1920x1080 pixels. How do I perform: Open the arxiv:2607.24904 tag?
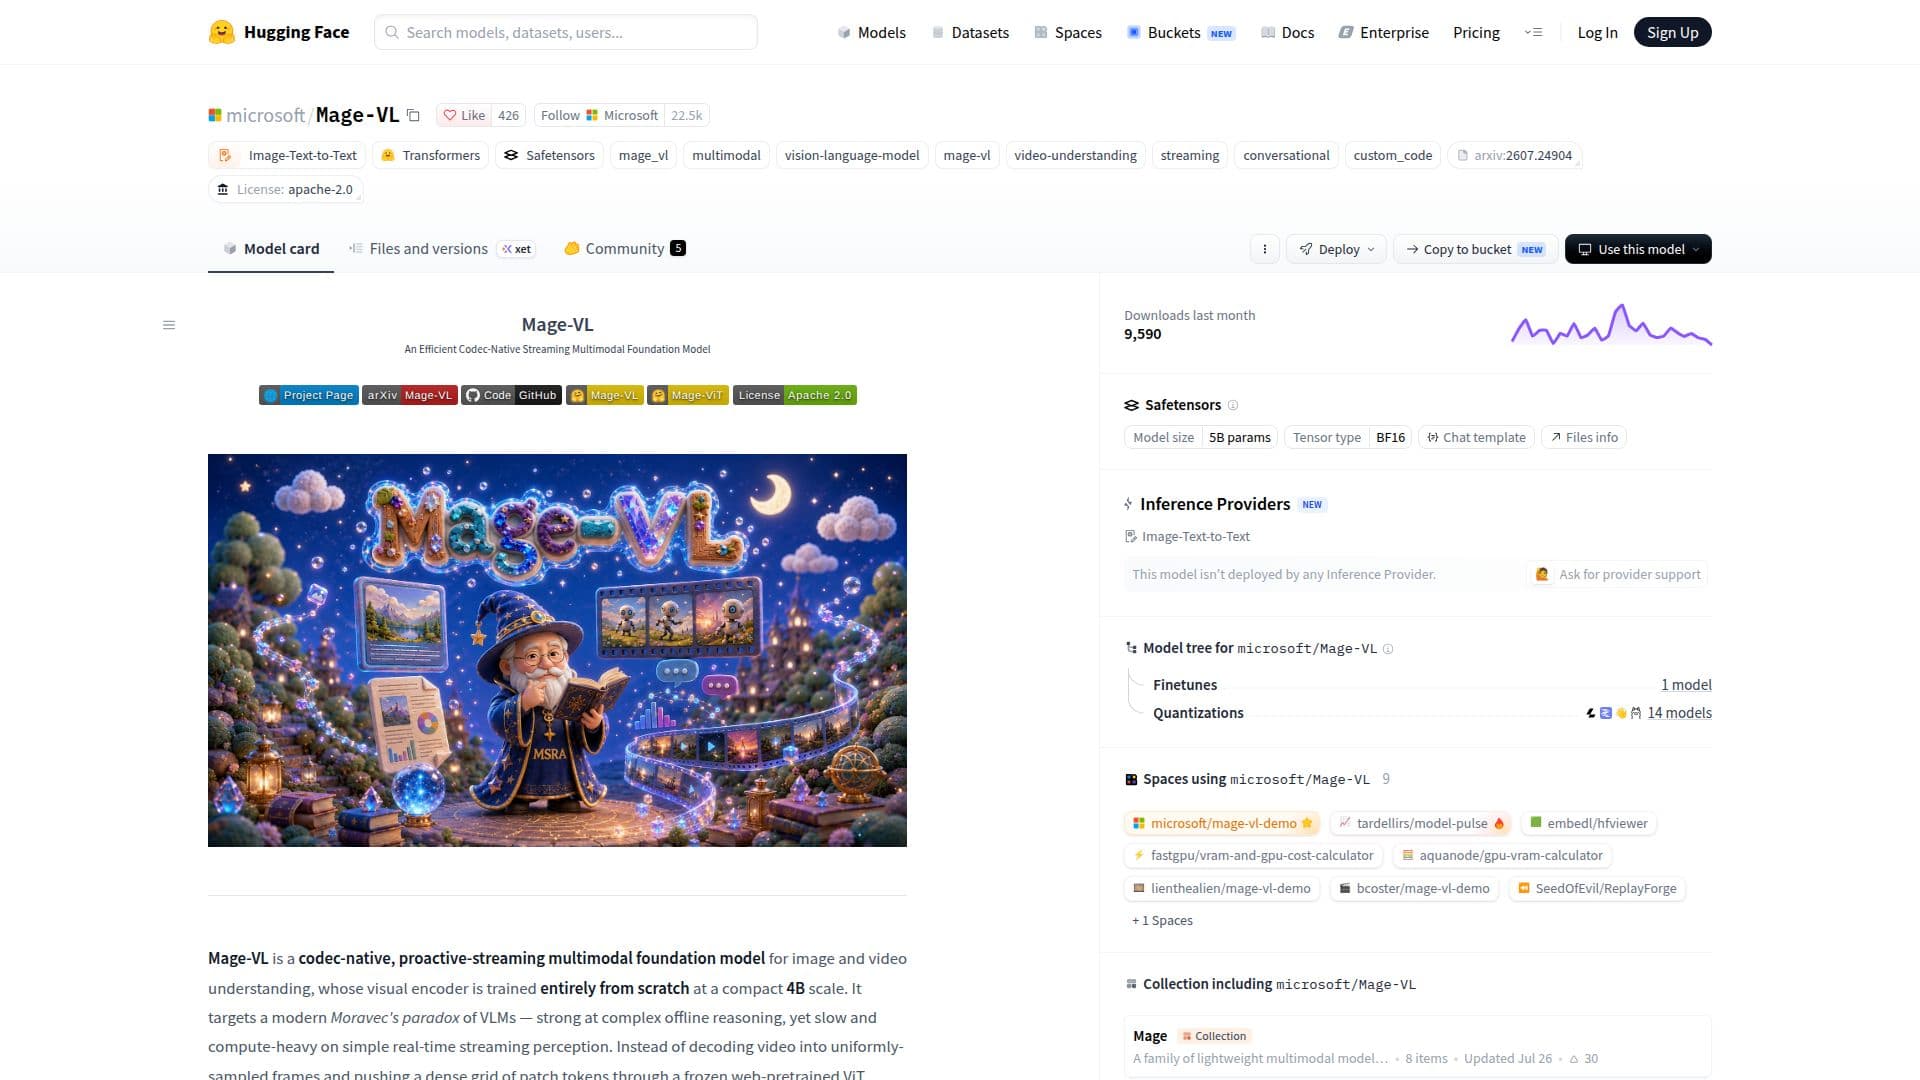click(1514, 155)
